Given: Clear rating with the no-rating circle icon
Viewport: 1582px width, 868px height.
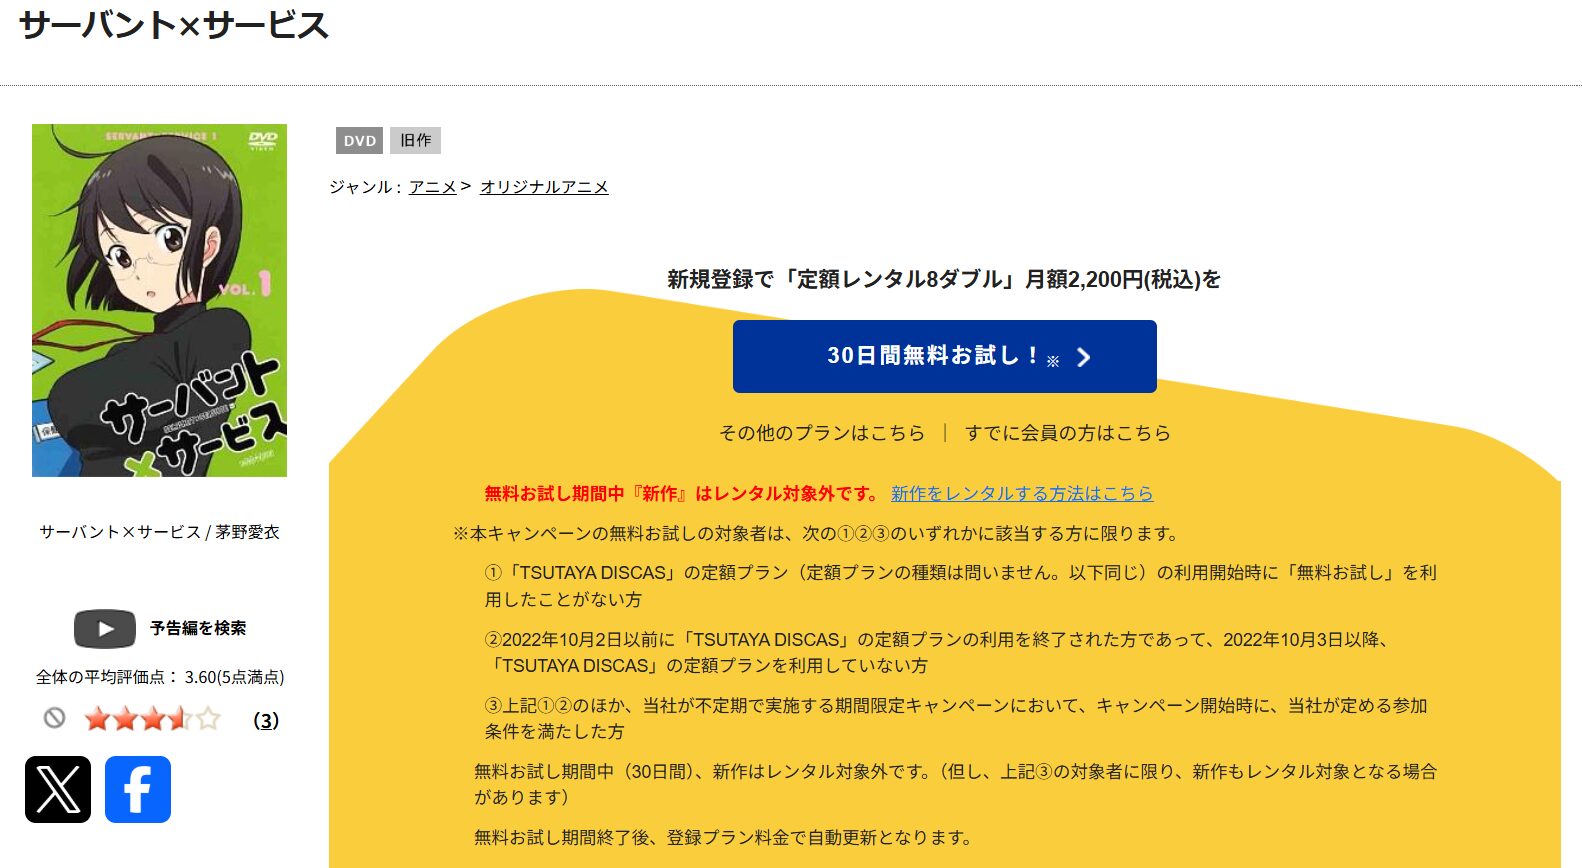Looking at the screenshot, I should tap(55, 718).
